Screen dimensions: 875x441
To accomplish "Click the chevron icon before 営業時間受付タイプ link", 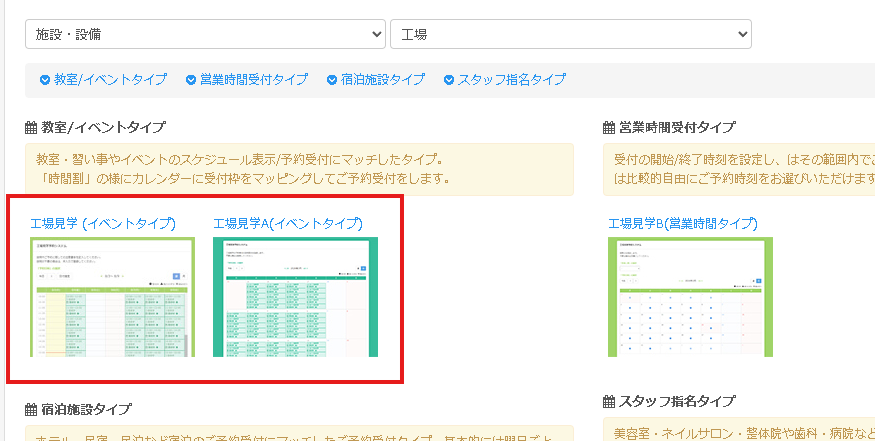I will [191, 80].
